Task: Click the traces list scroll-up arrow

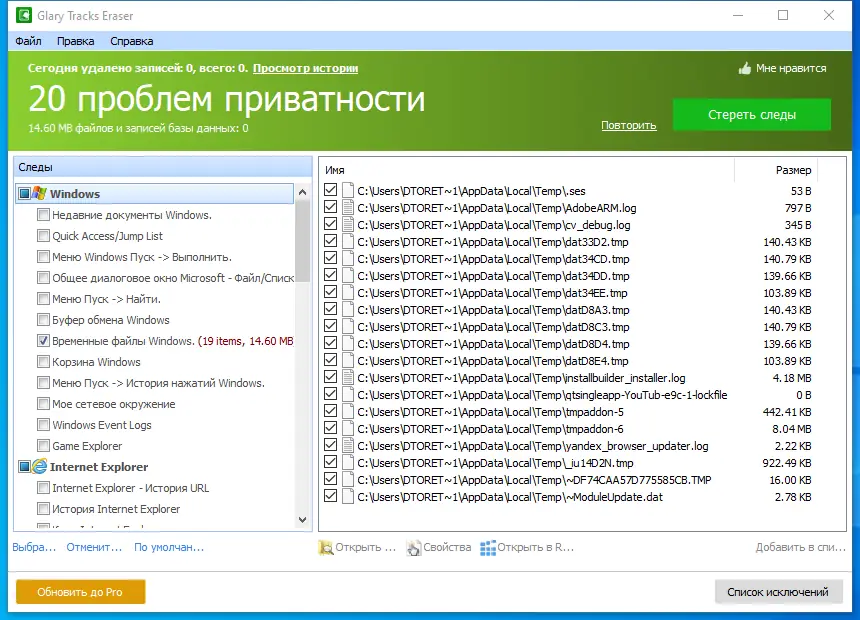Action: point(302,192)
